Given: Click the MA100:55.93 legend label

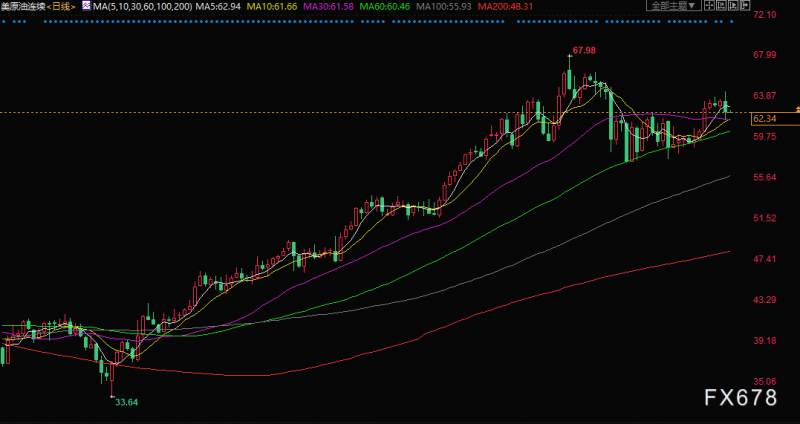Looking at the screenshot, I should click(x=444, y=7).
